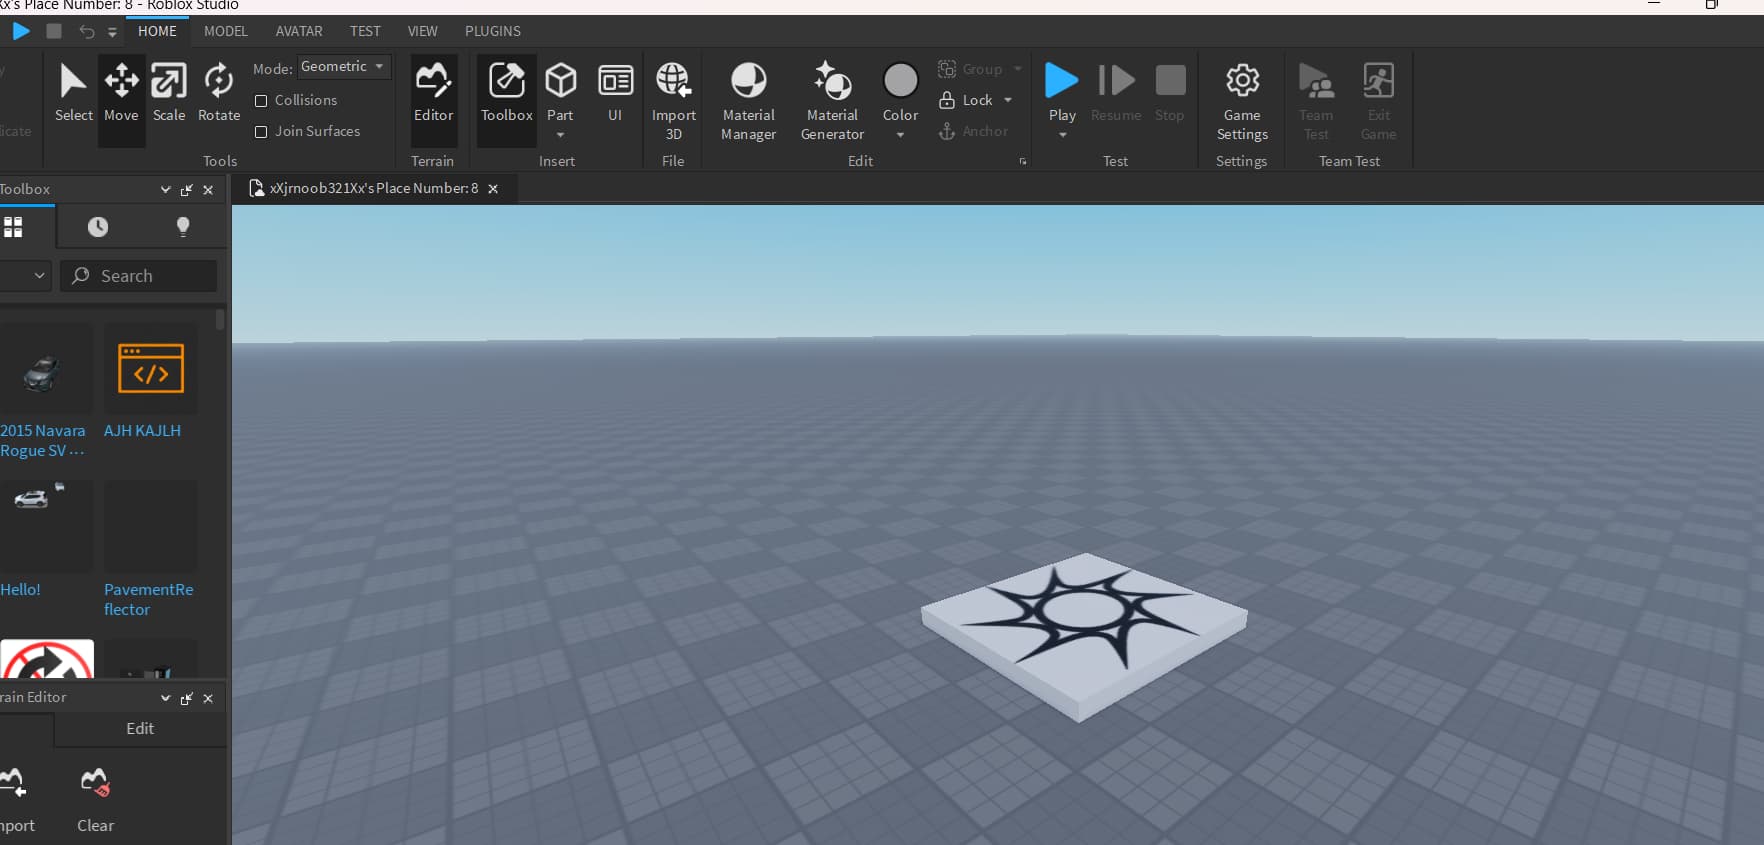Expand the Color picker dropdown arrow
This screenshot has height=845, width=1764.
tap(900, 135)
